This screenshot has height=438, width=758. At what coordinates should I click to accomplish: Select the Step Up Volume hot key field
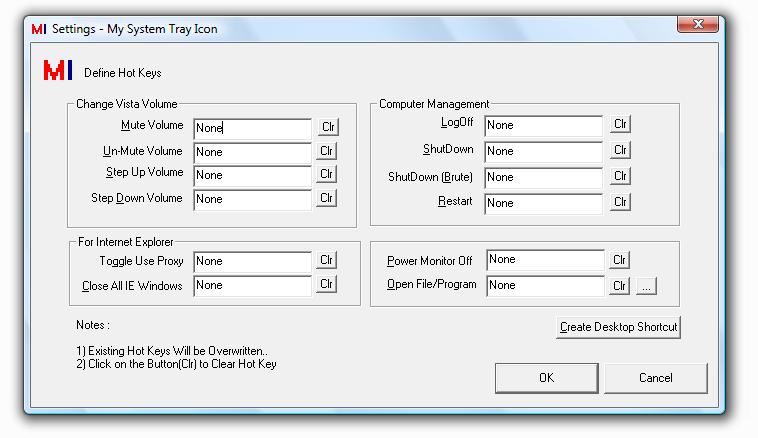pyautogui.click(x=253, y=175)
